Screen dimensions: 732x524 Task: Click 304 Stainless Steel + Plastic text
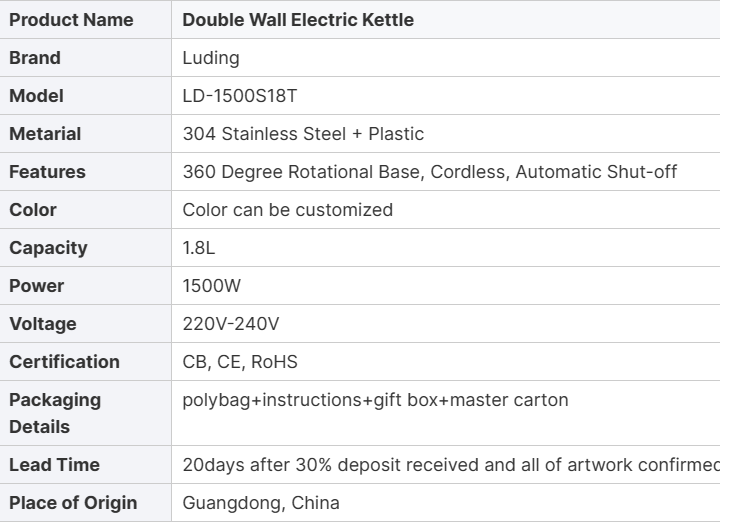303,134
